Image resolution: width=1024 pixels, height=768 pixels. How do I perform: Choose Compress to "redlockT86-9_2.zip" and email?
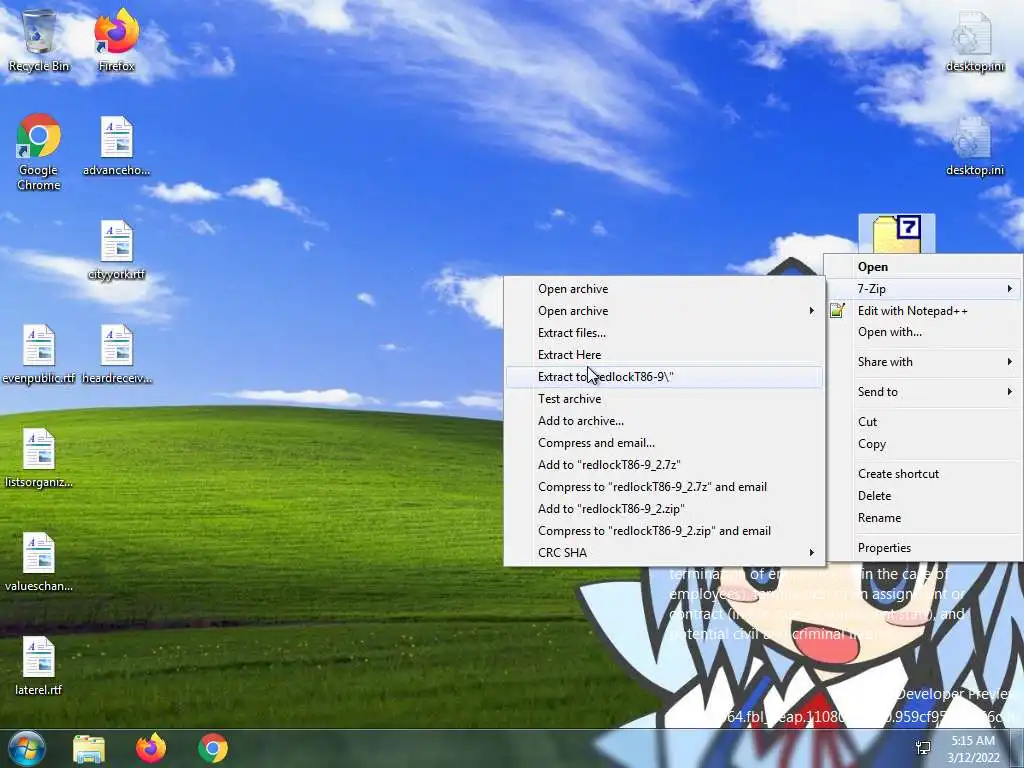[664, 531]
